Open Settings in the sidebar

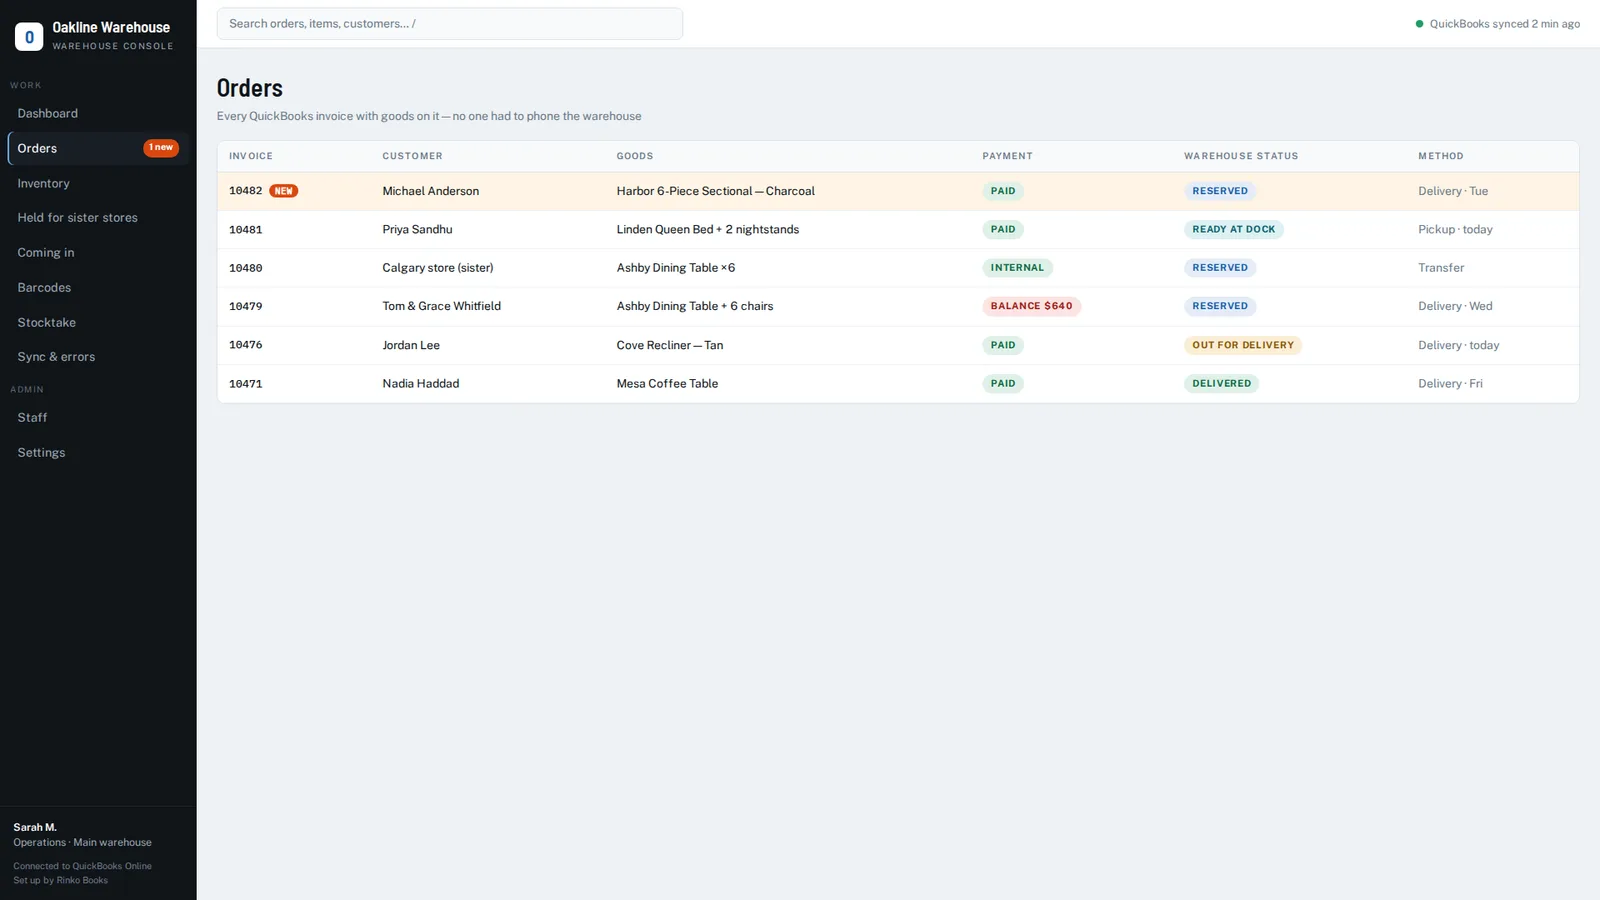pyautogui.click(x=98, y=453)
